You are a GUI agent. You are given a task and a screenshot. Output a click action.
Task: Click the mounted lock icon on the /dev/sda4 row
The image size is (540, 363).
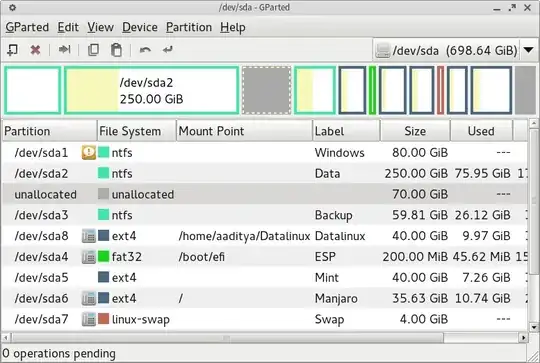pos(89,257)
